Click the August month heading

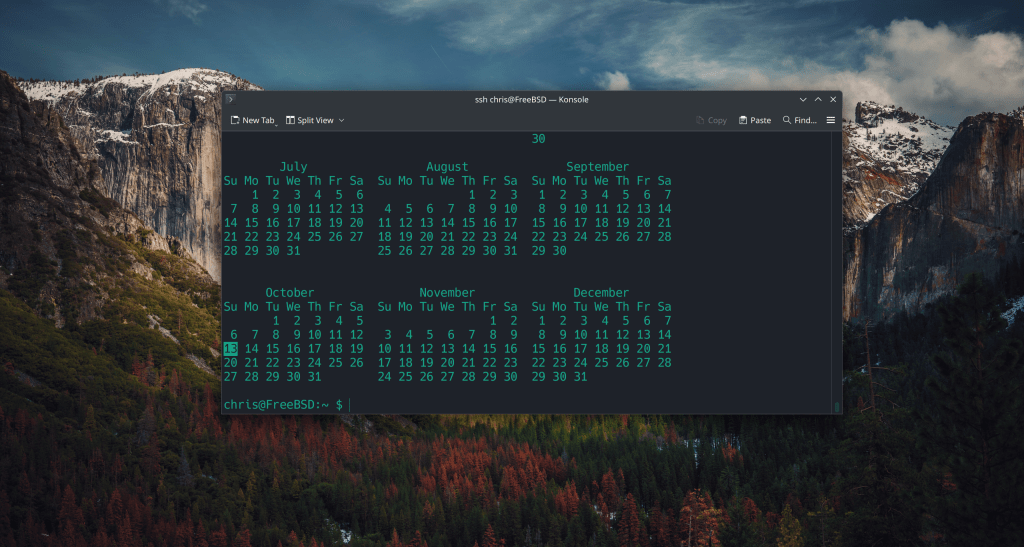click(x=447, y=167)
